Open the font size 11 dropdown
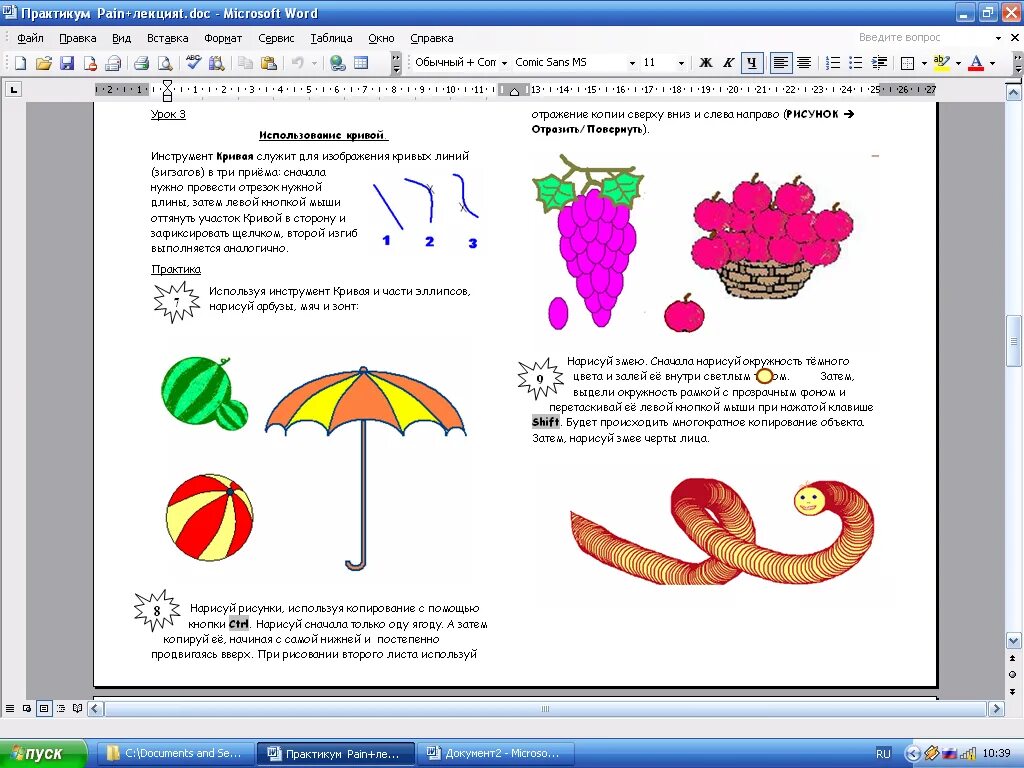The width and height of the screenshot is (1024, 768). 681,63
